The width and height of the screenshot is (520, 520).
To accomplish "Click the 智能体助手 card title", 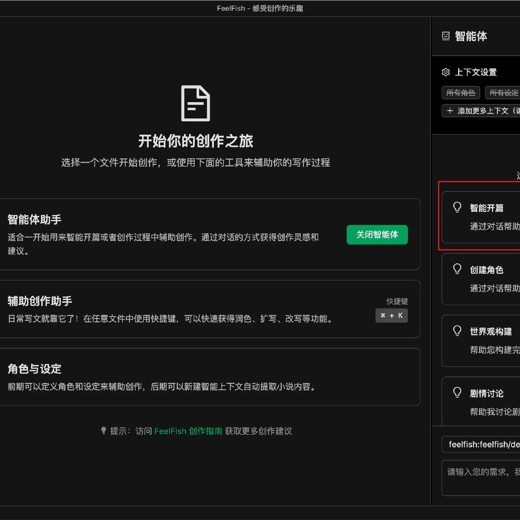I will tap(34, 220).
